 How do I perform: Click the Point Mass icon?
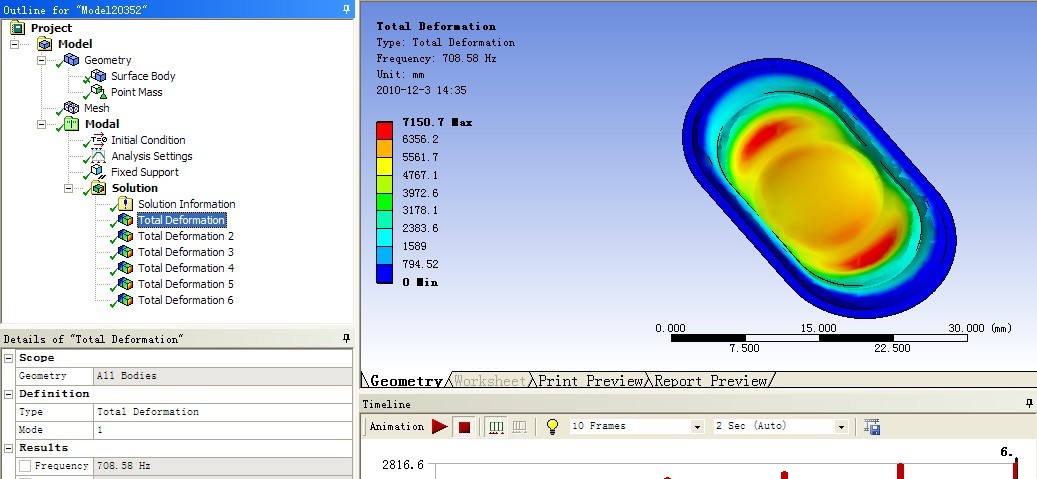pyautogui.click(x=97, y=92)
